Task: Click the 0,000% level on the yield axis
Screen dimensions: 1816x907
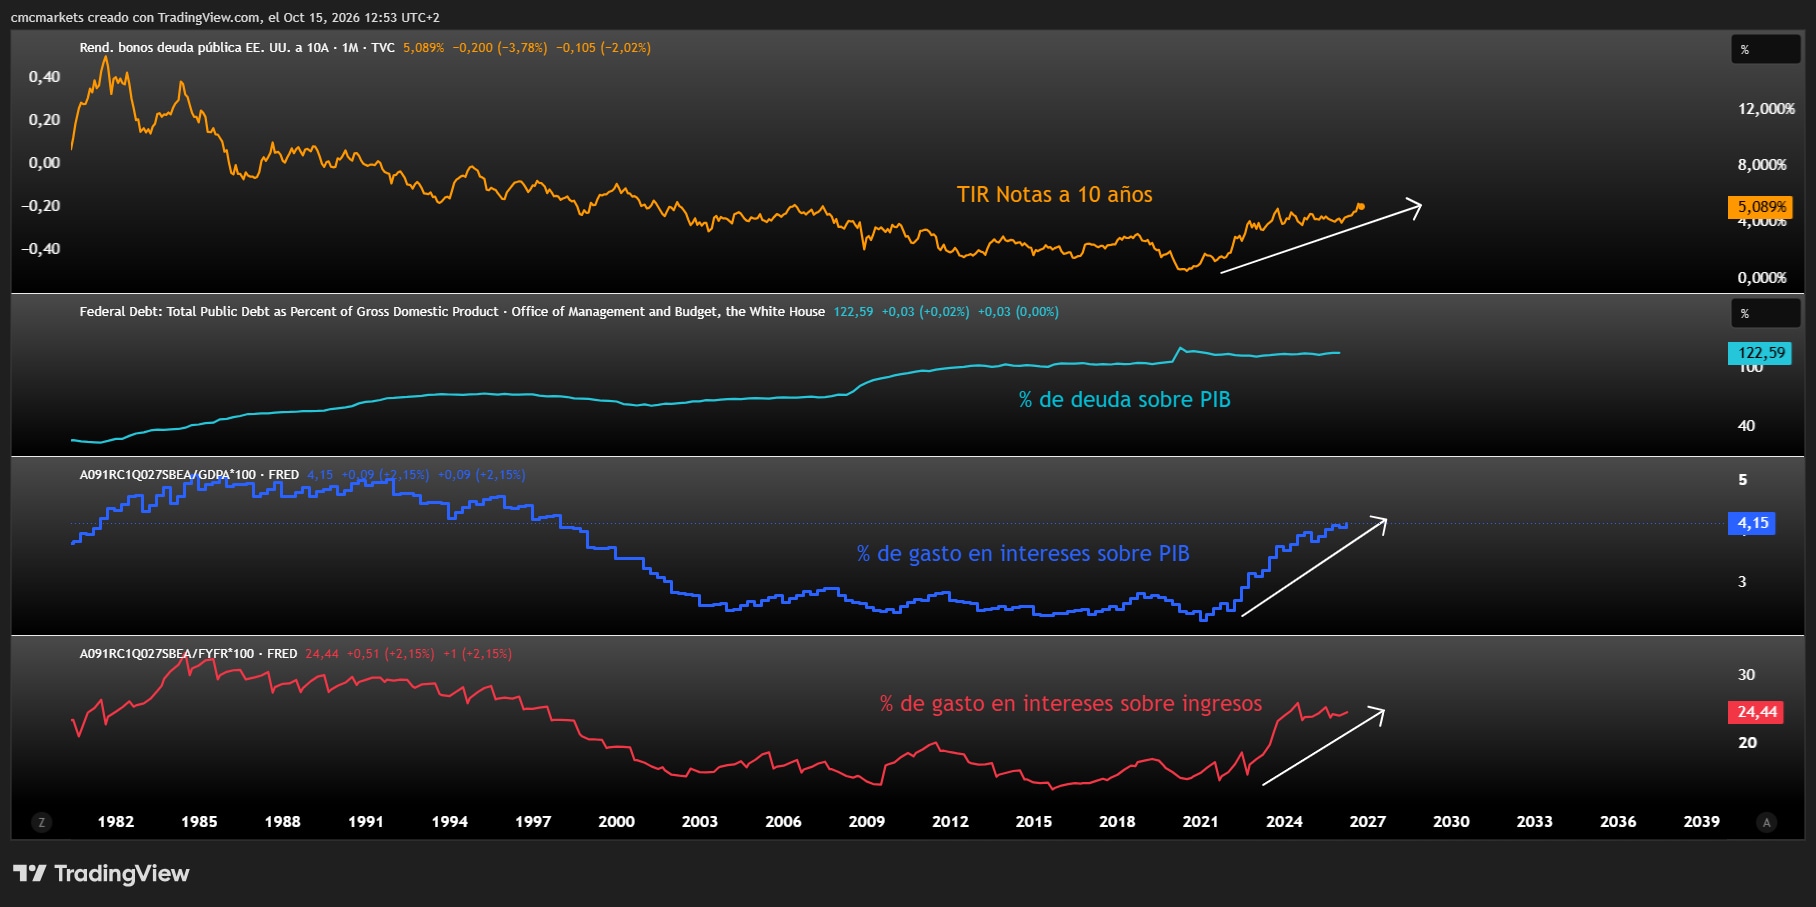Action: pos(1762,278)
